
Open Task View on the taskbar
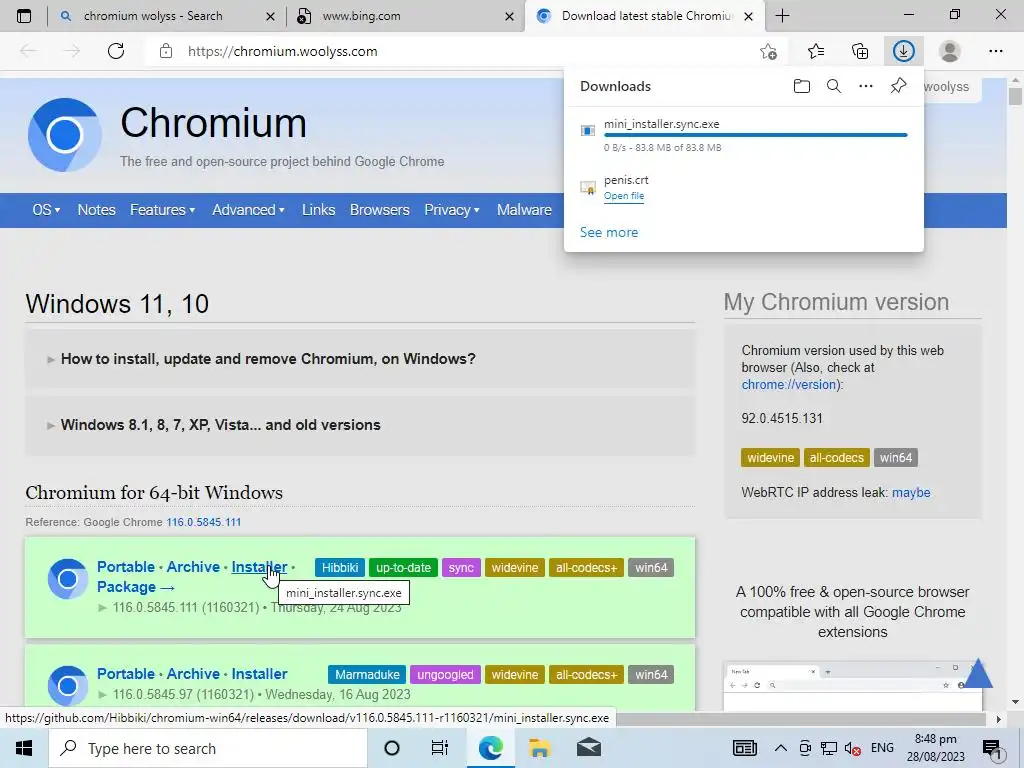tap(440, 748)
